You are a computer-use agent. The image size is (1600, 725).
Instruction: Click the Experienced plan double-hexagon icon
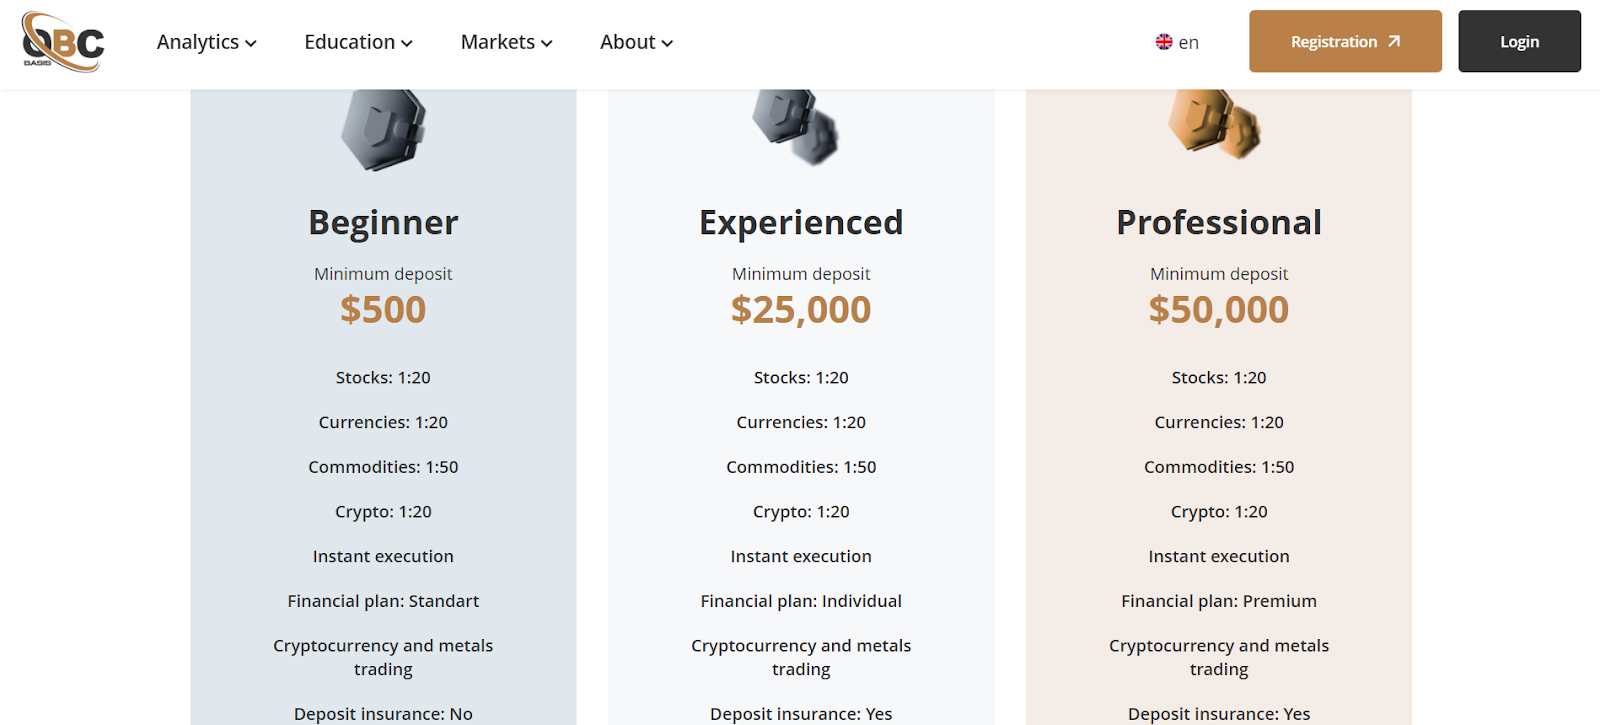[796, 127]
